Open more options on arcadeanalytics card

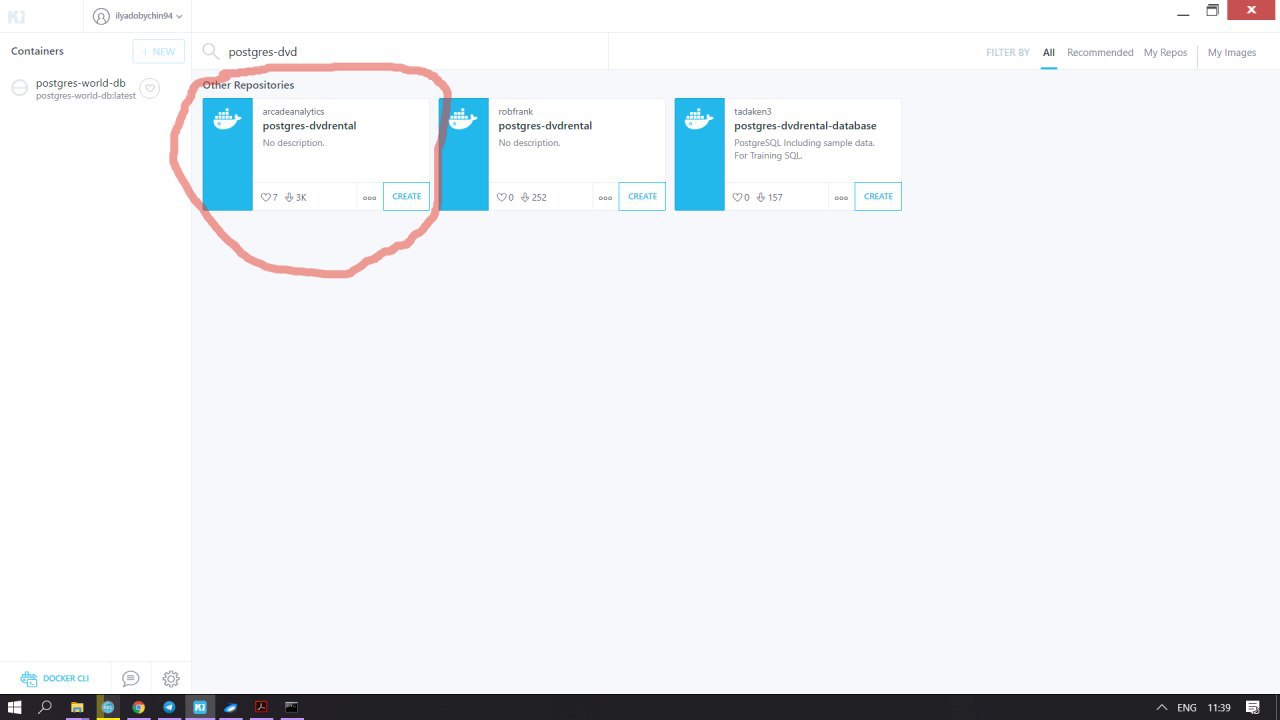click(370, 197)
